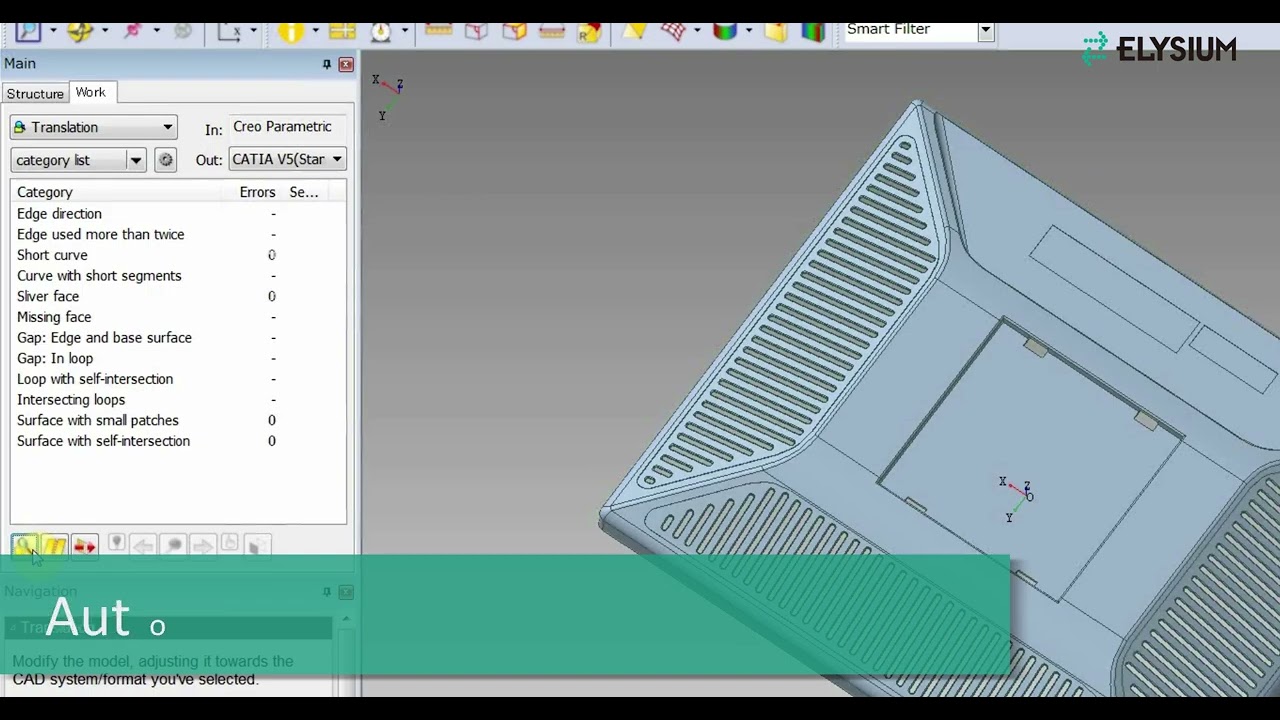The height and width of the screenshot is (720, 1280).
Task: Click the R flag toolbar icon
Action: click(x=589, y=31)
